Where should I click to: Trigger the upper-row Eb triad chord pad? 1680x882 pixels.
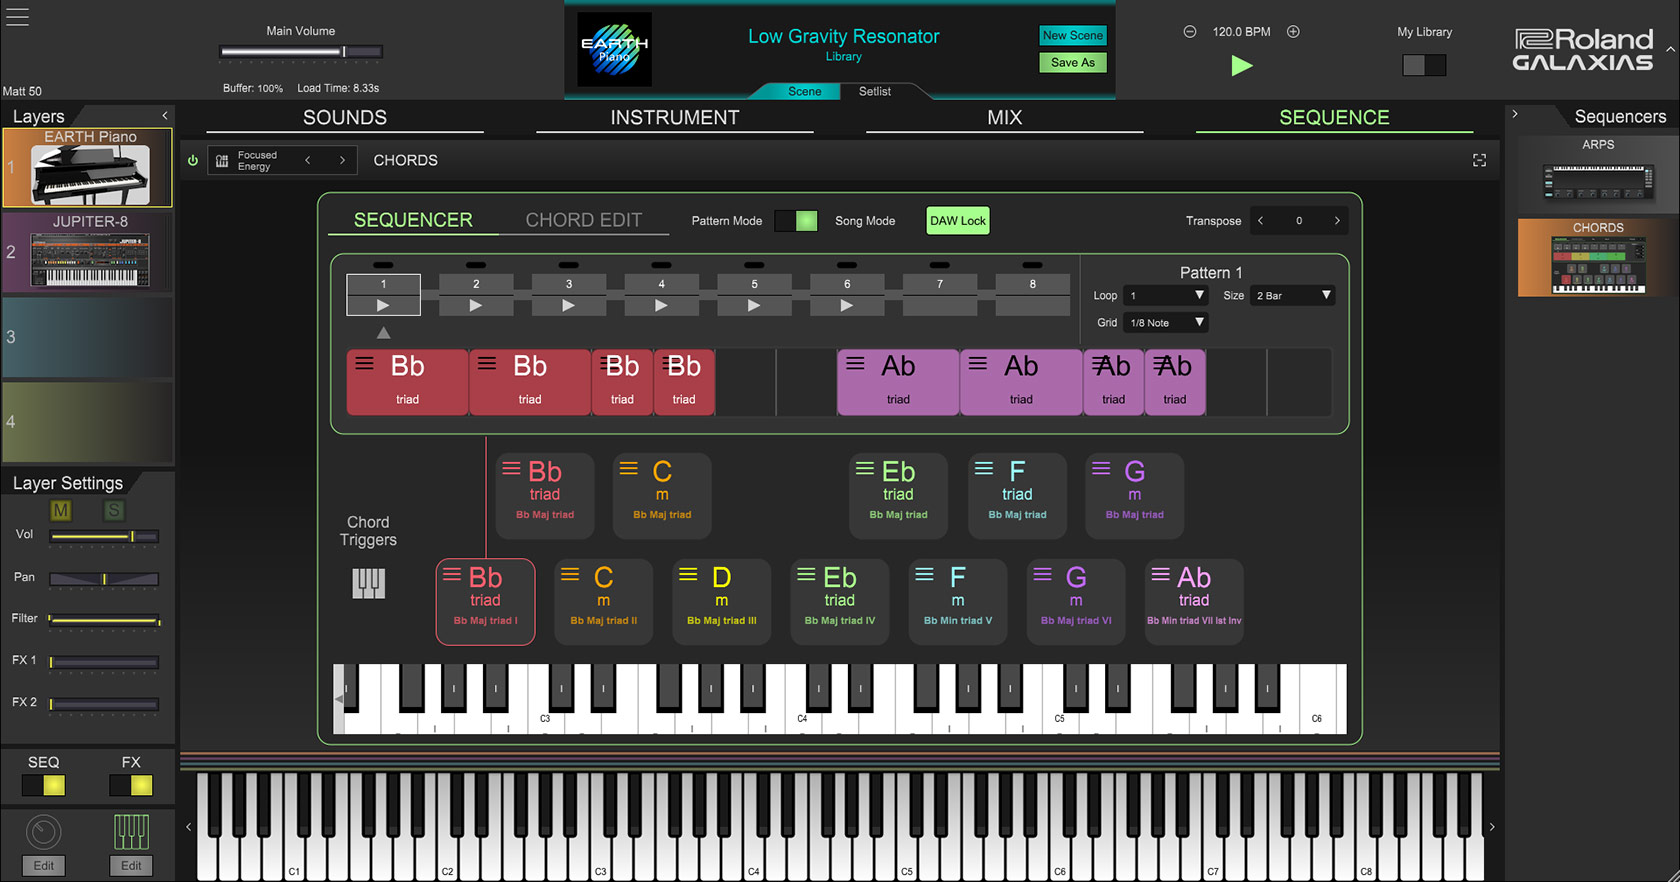click(x=898, y=496)
